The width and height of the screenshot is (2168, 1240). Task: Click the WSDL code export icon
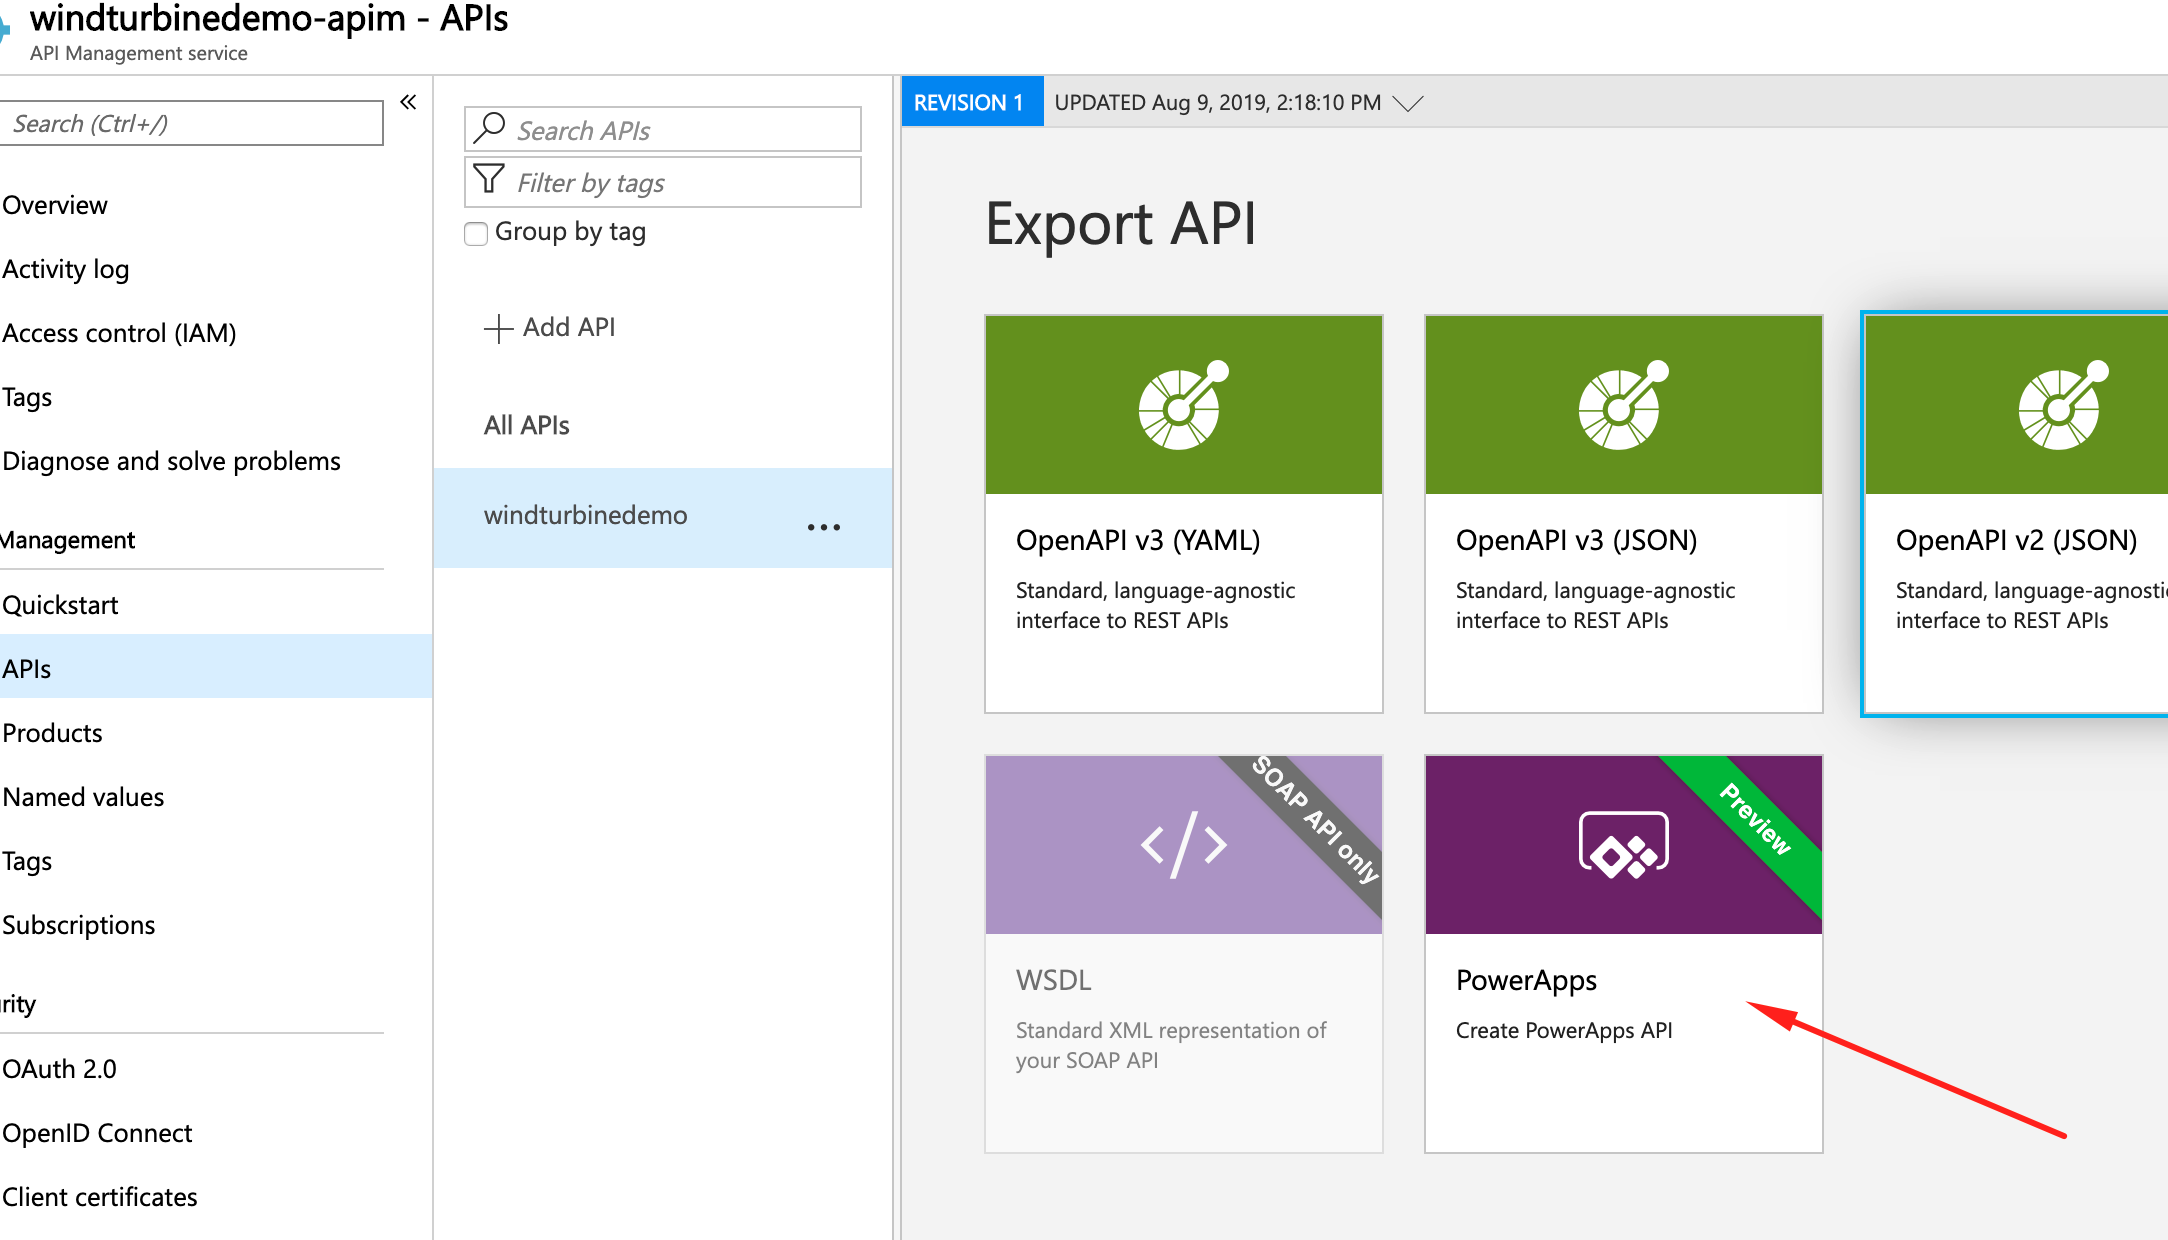pos(1183,845)
